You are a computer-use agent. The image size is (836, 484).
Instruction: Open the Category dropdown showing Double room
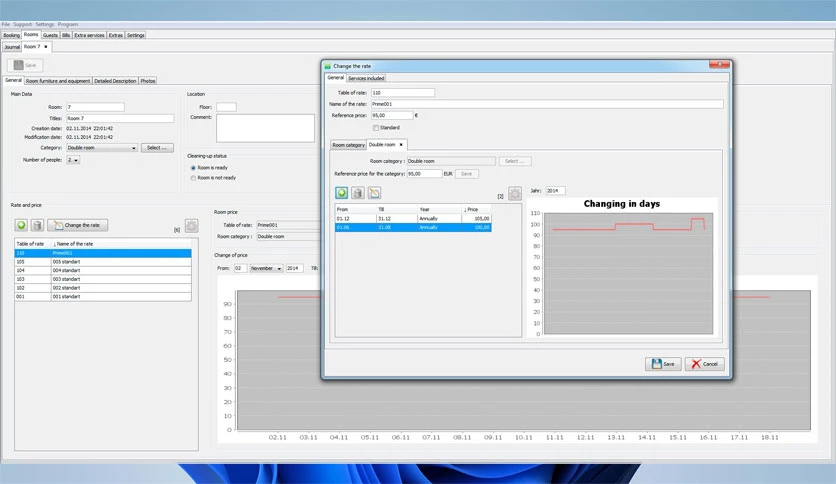coord(102,148)
